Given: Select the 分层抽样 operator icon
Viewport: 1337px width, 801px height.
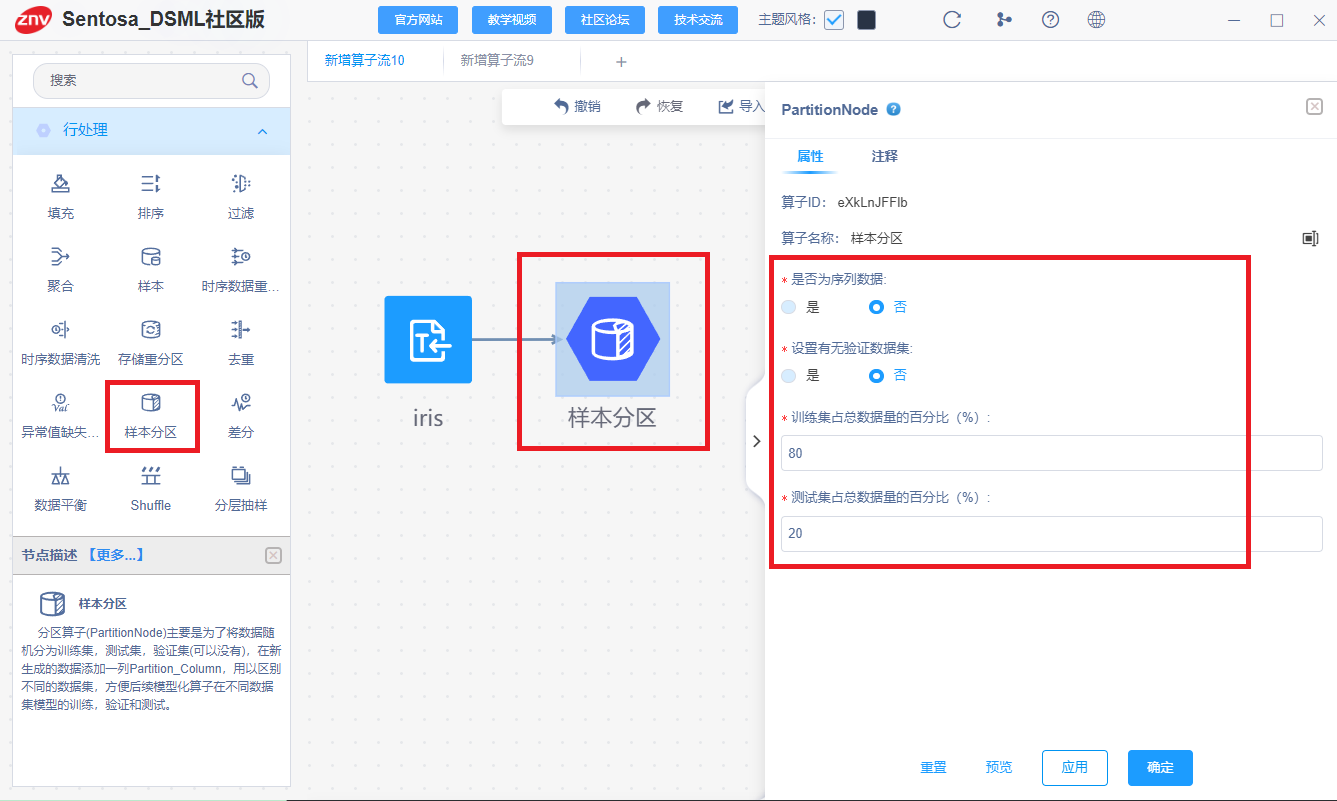Looking at the screenshot, I should (240, 476).
